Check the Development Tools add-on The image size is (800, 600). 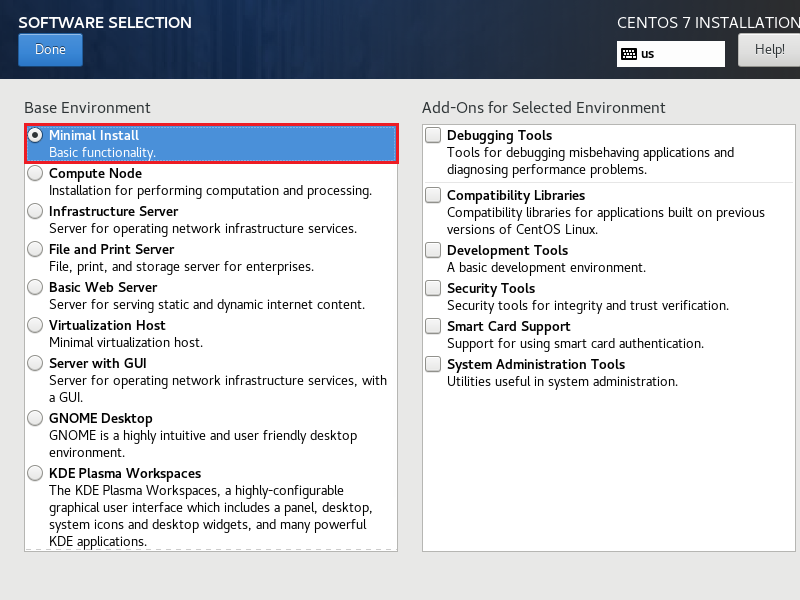click(x=433, y=250)
